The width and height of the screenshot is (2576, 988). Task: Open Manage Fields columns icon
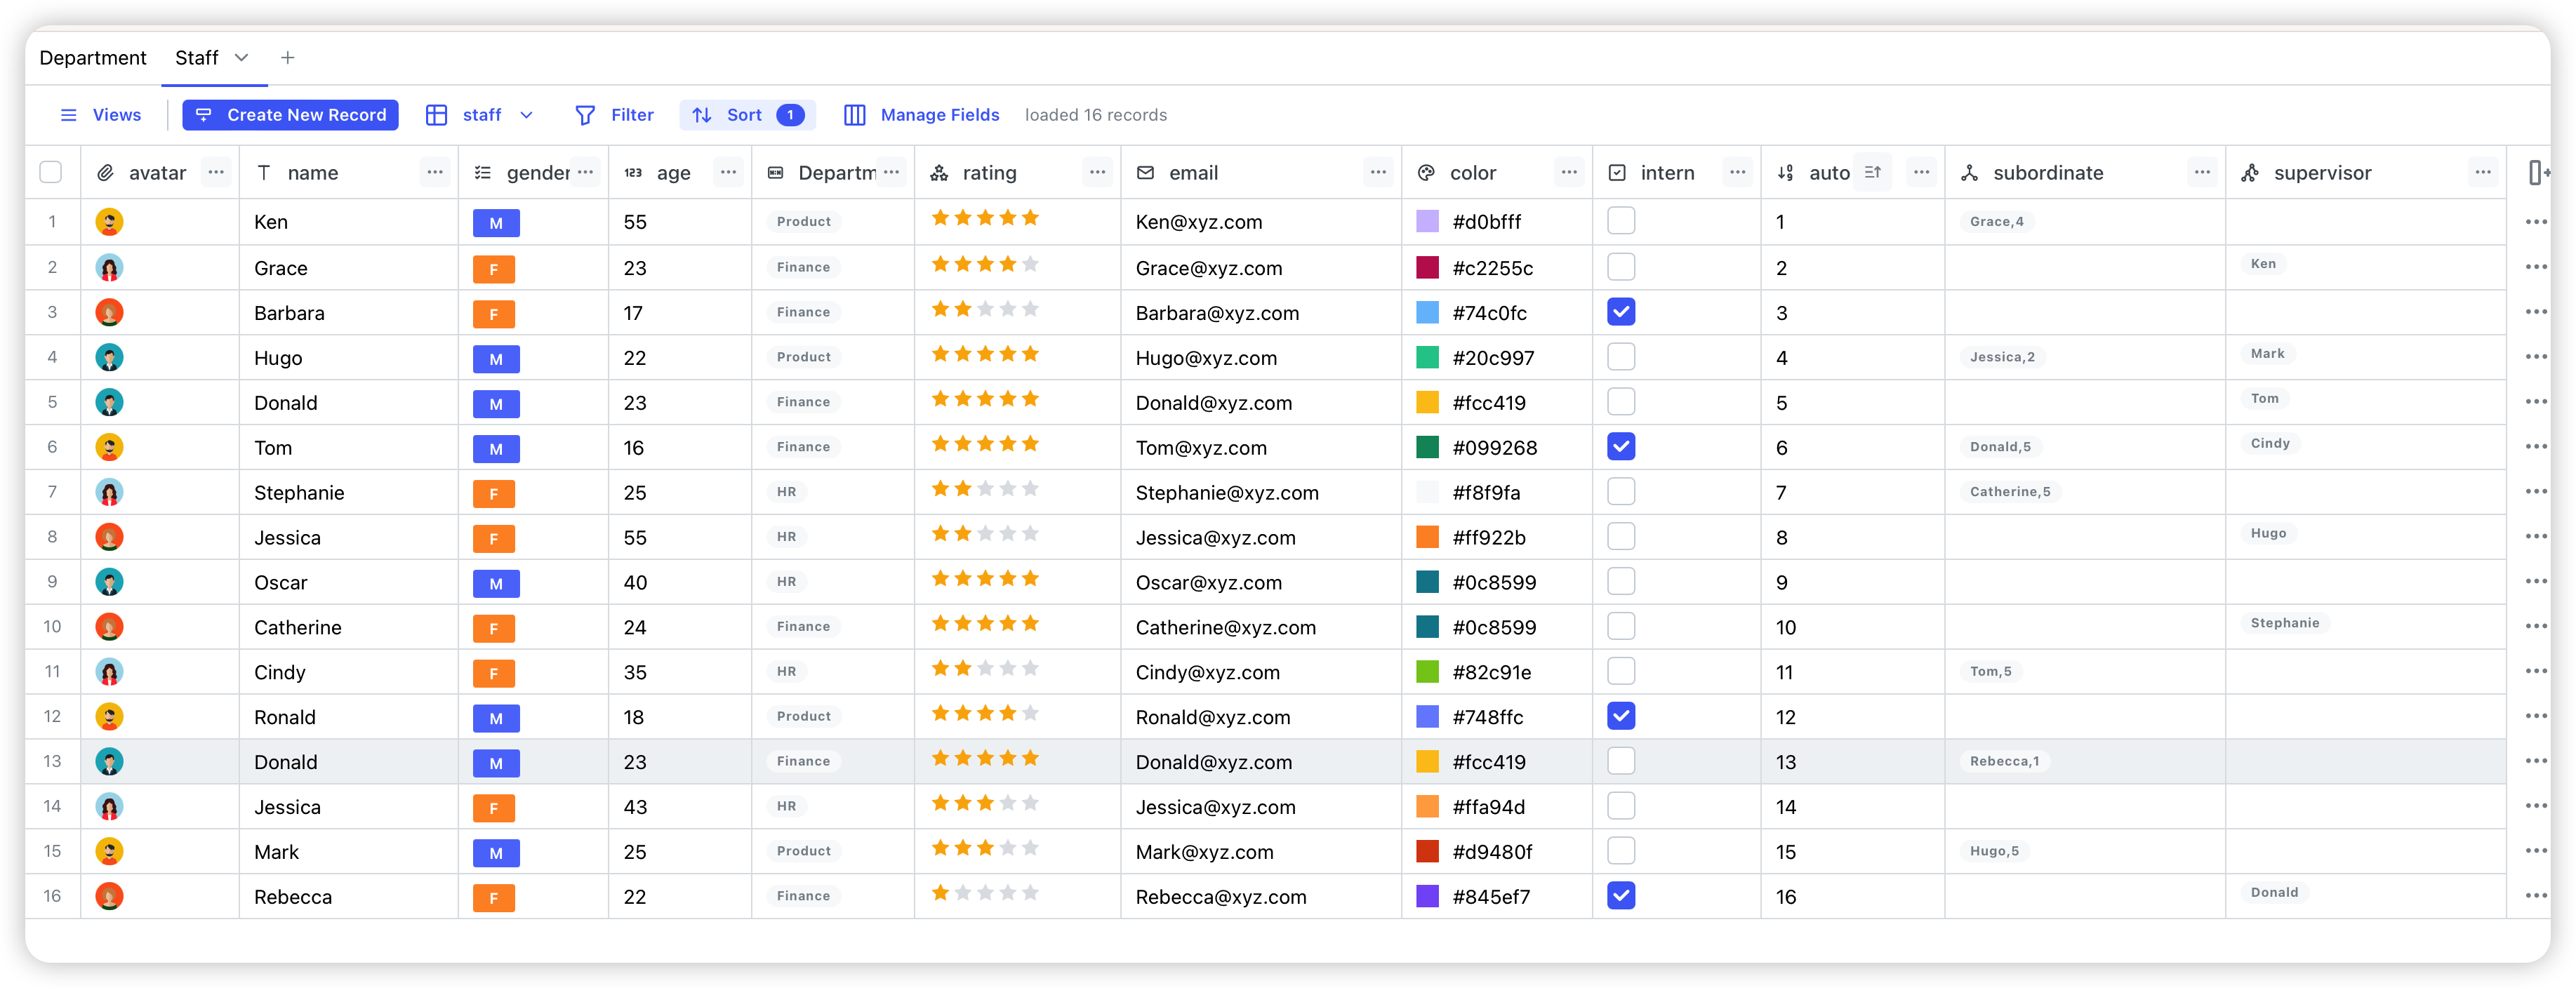(x=854, y=115)
